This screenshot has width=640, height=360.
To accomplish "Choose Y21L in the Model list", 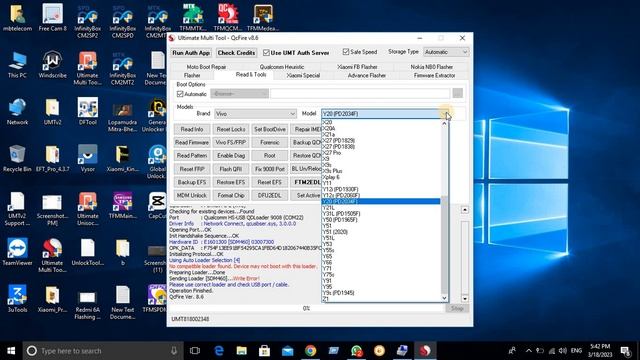I will 381,208.
